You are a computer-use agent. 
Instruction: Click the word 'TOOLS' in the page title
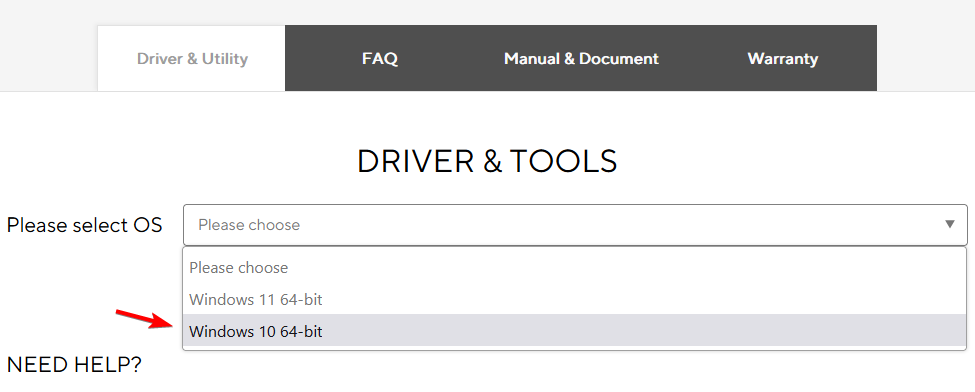[563, 161]
